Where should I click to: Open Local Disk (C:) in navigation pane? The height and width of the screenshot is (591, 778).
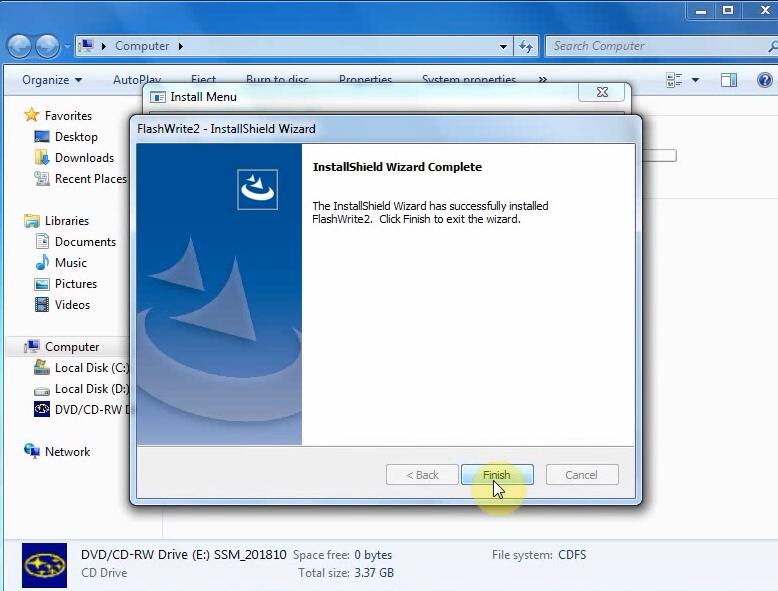pyautogui.click(x=92, y=368)
